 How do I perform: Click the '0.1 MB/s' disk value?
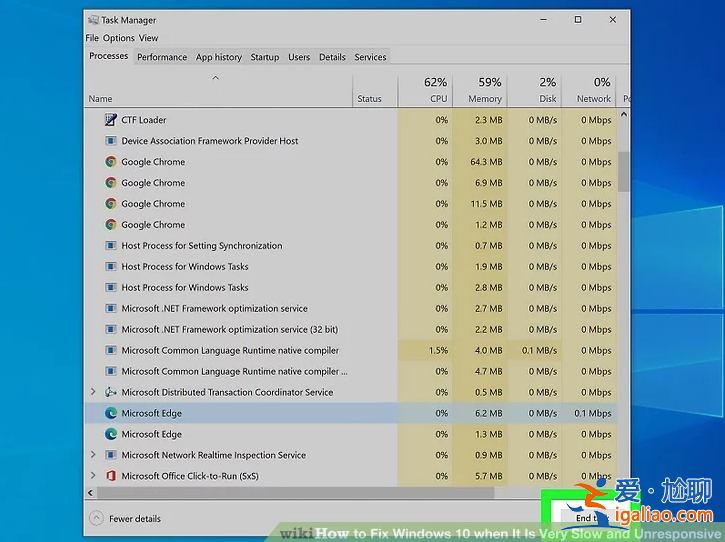coord(540,351)
